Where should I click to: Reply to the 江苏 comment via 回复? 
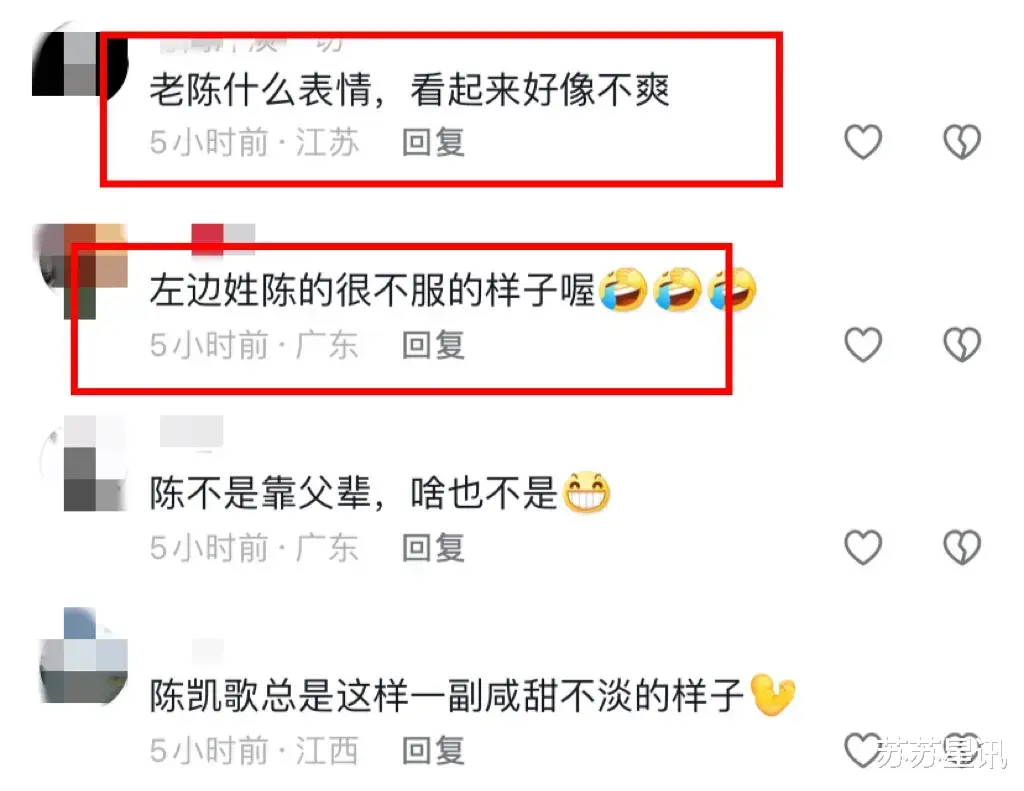(x=434, y=142)
